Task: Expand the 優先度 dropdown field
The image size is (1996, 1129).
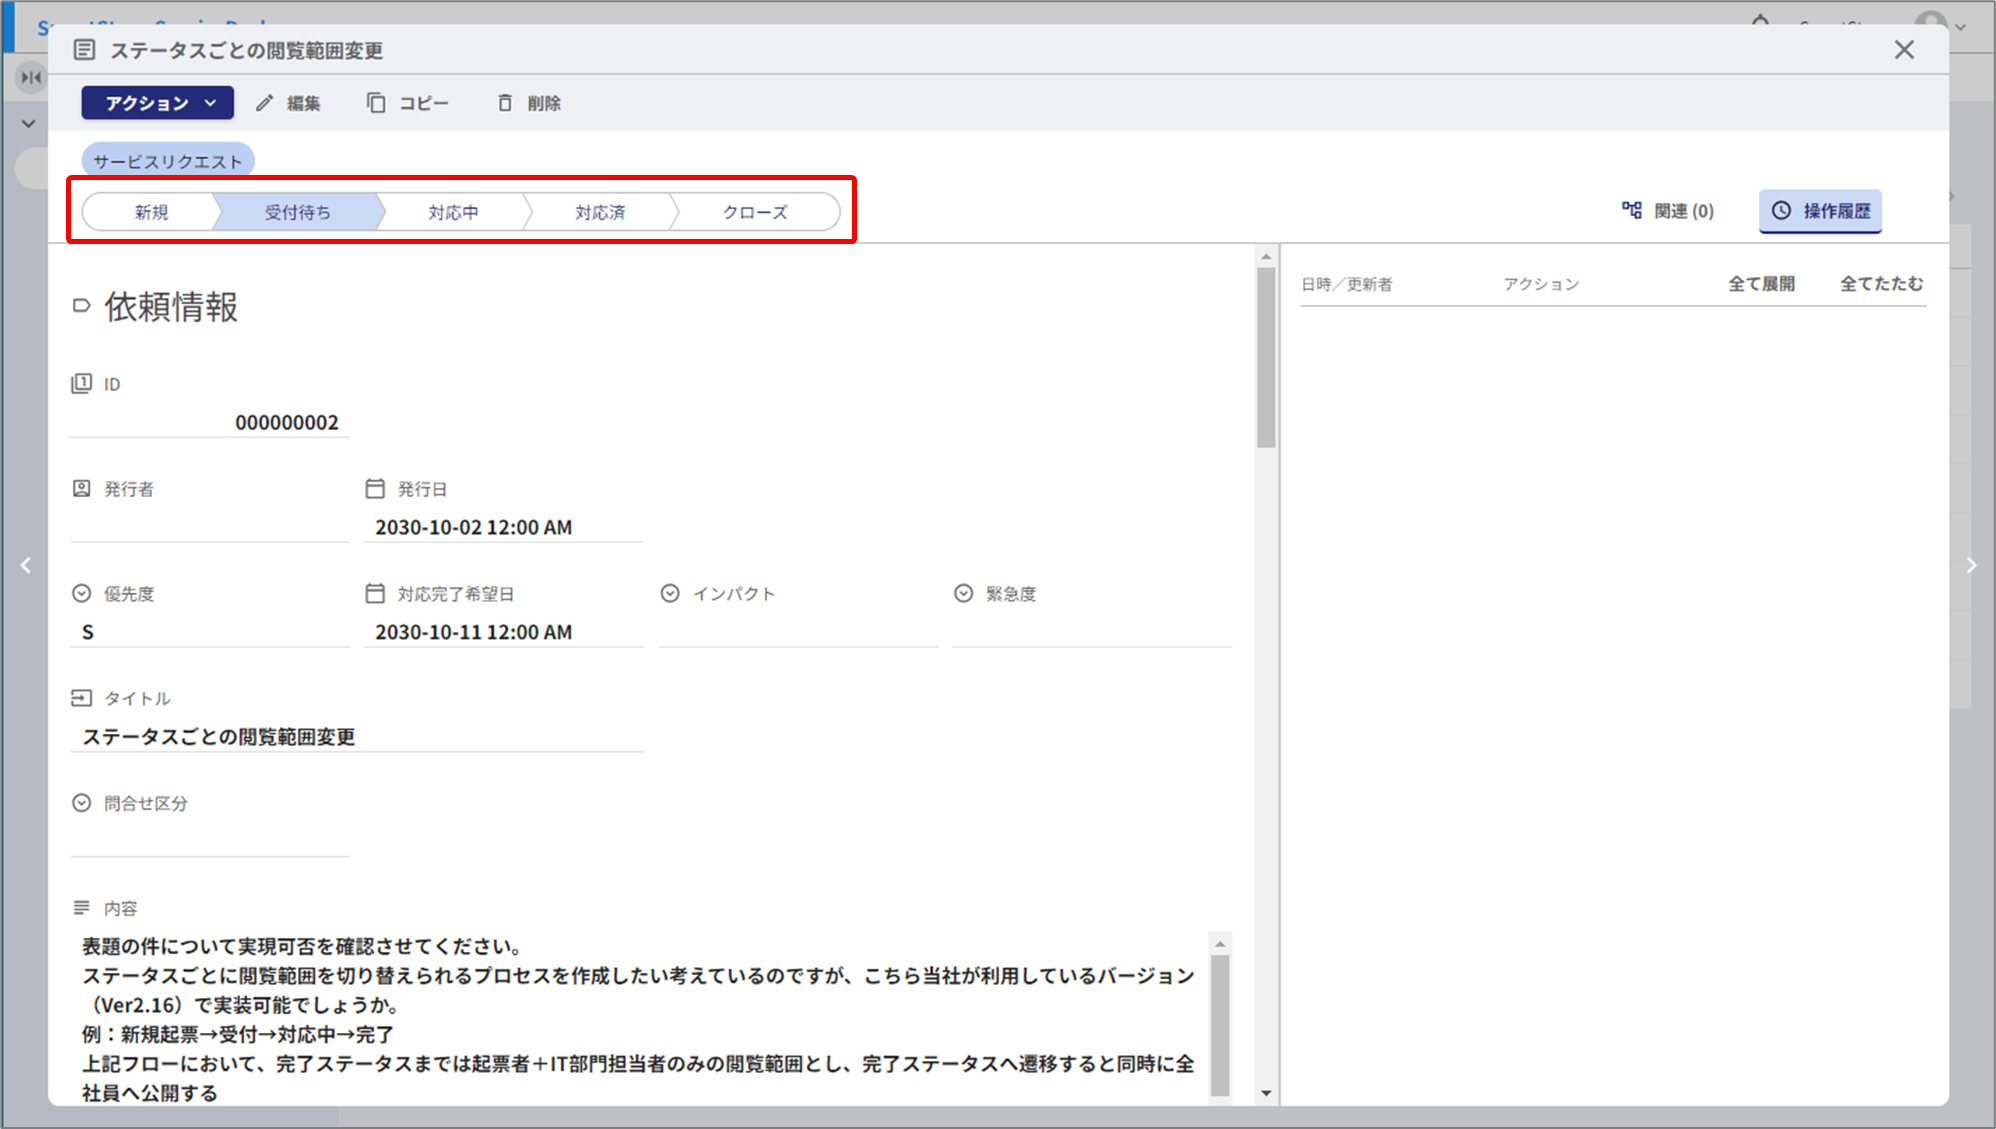Action: click(x=210, y=632)
